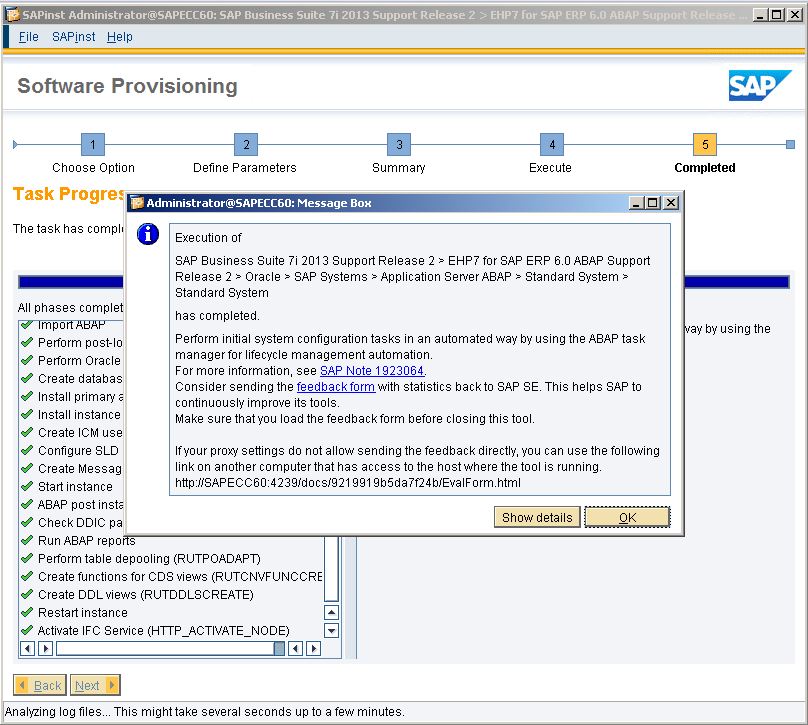This screenshot has height=725, width=808.
Task: Click the status bar Analyzing log files text
Action: [x=205, y=712]
